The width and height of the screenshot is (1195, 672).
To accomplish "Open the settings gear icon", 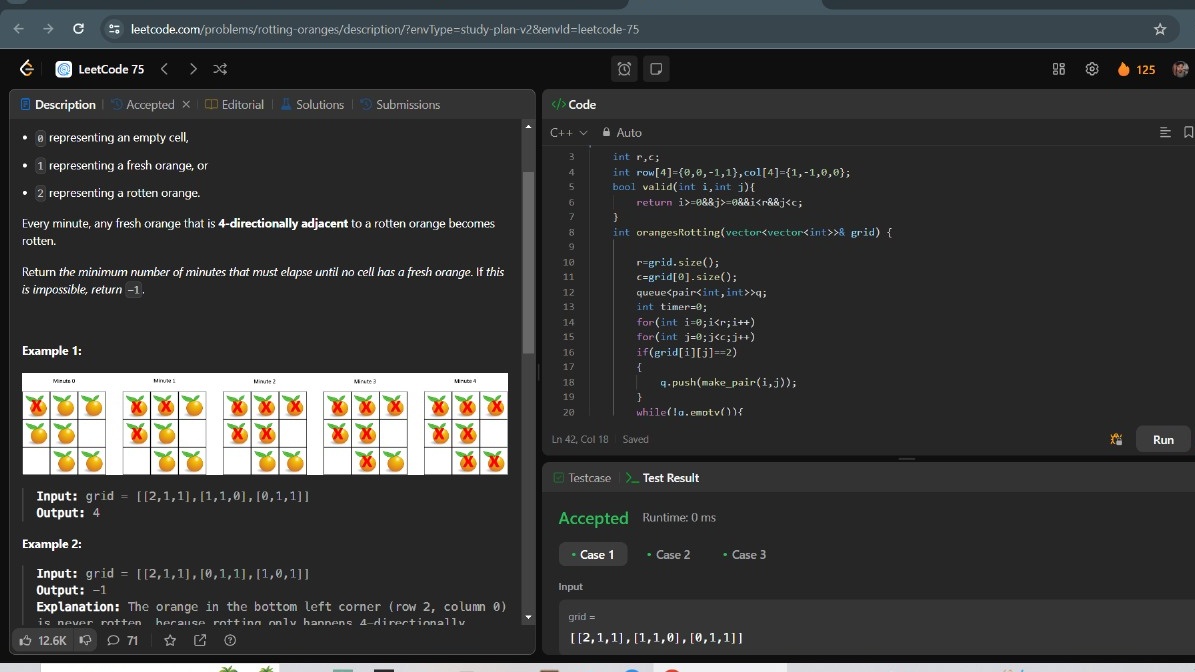I will click(x=1092, y=69).
